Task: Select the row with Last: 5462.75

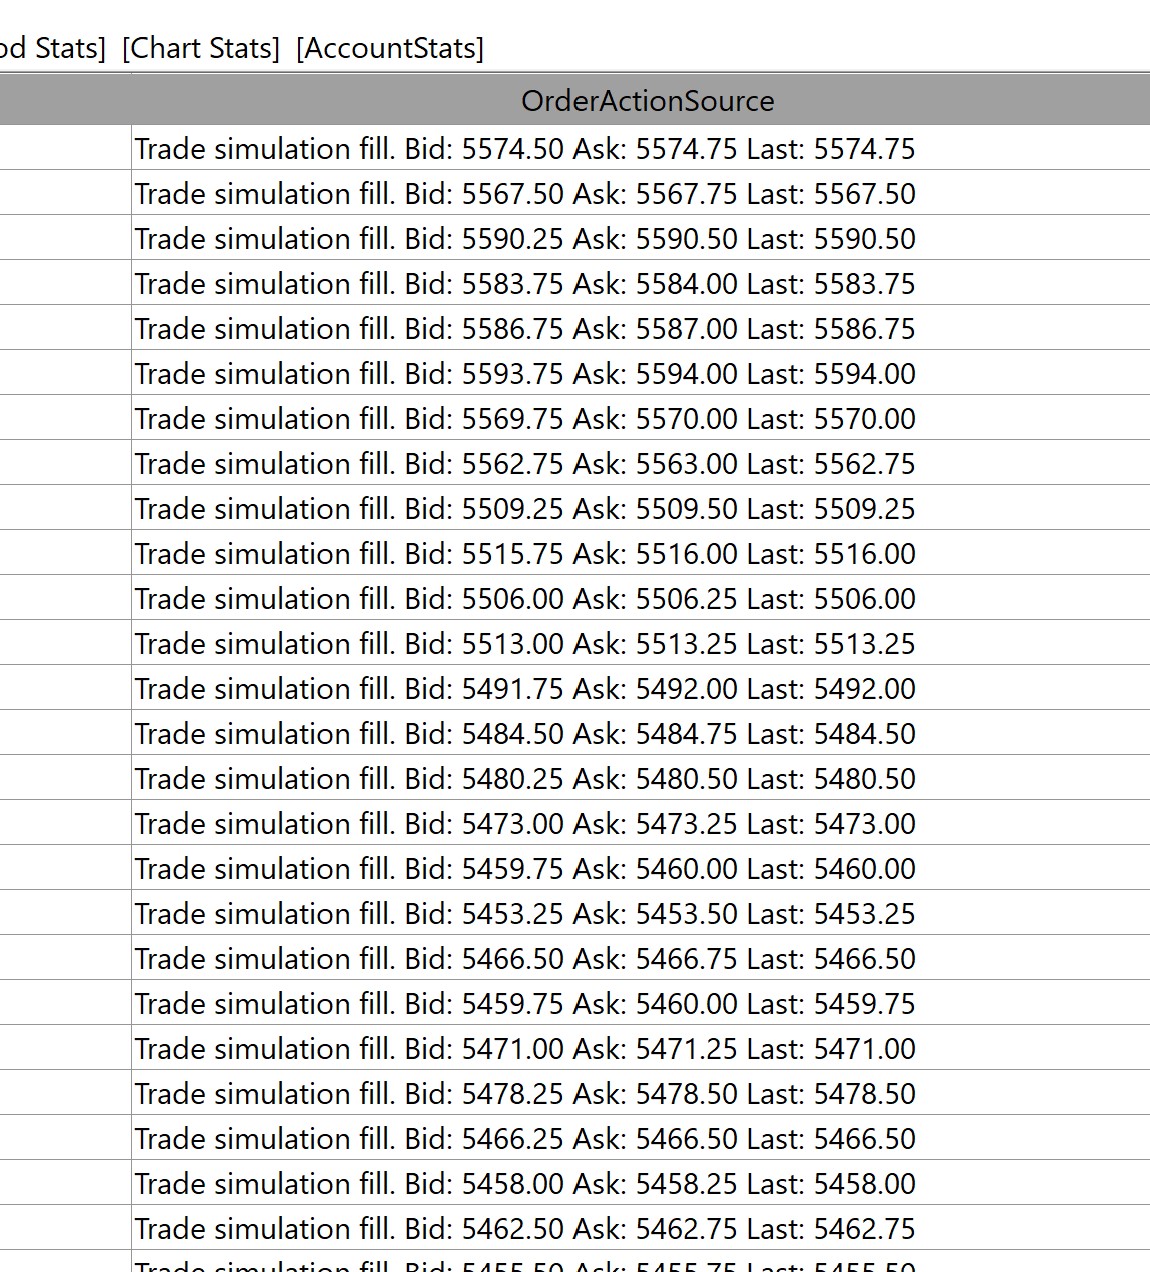Action: pos(525,1229)
